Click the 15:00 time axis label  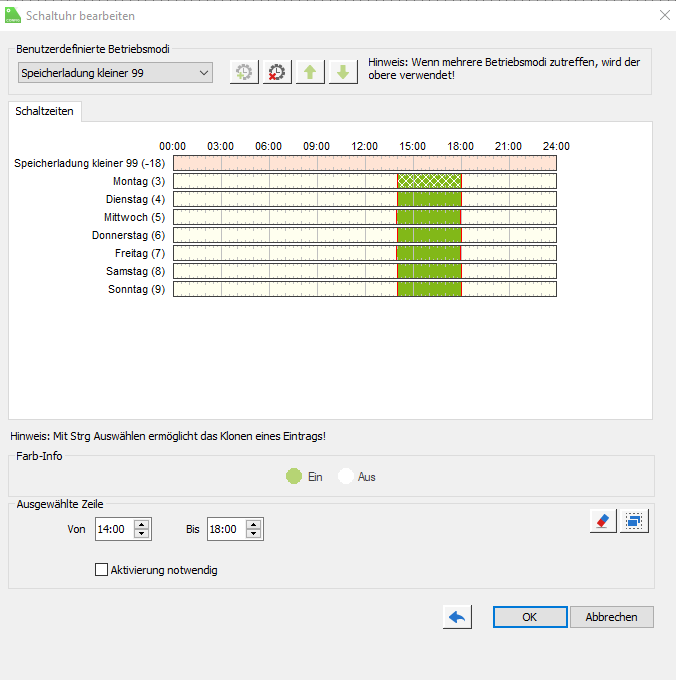[412, 146]
